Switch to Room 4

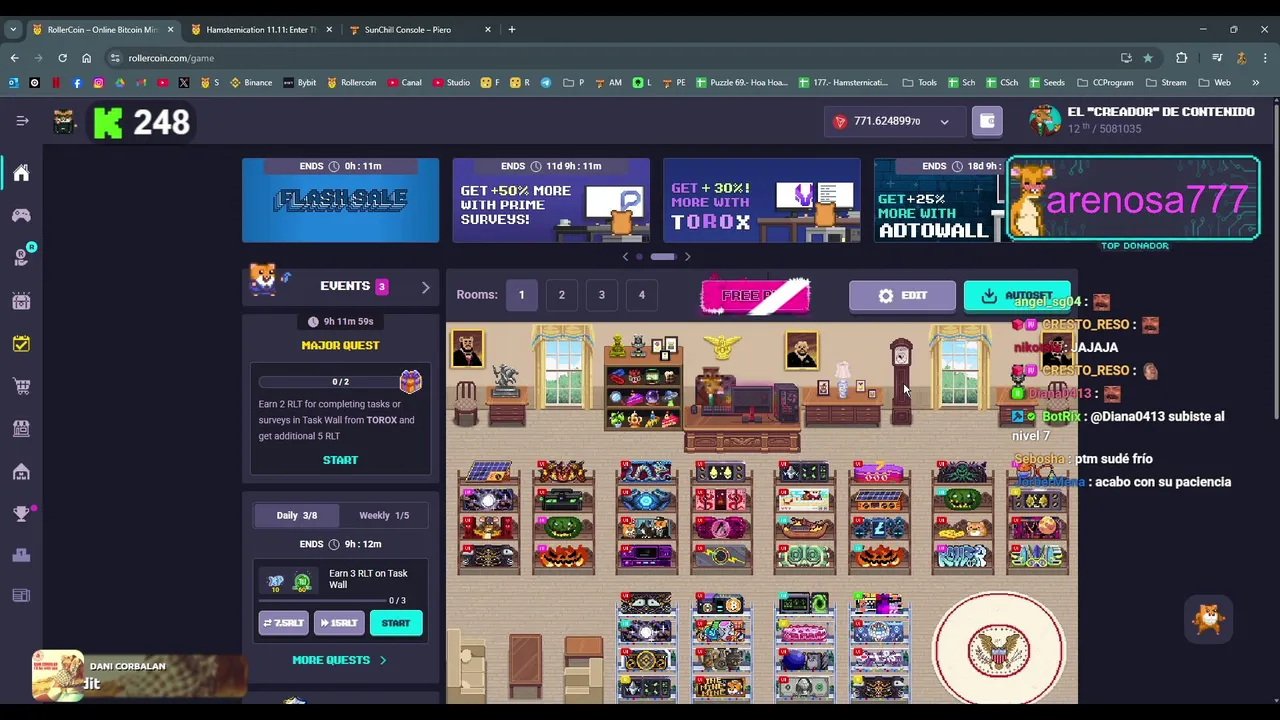pos(642,295)
